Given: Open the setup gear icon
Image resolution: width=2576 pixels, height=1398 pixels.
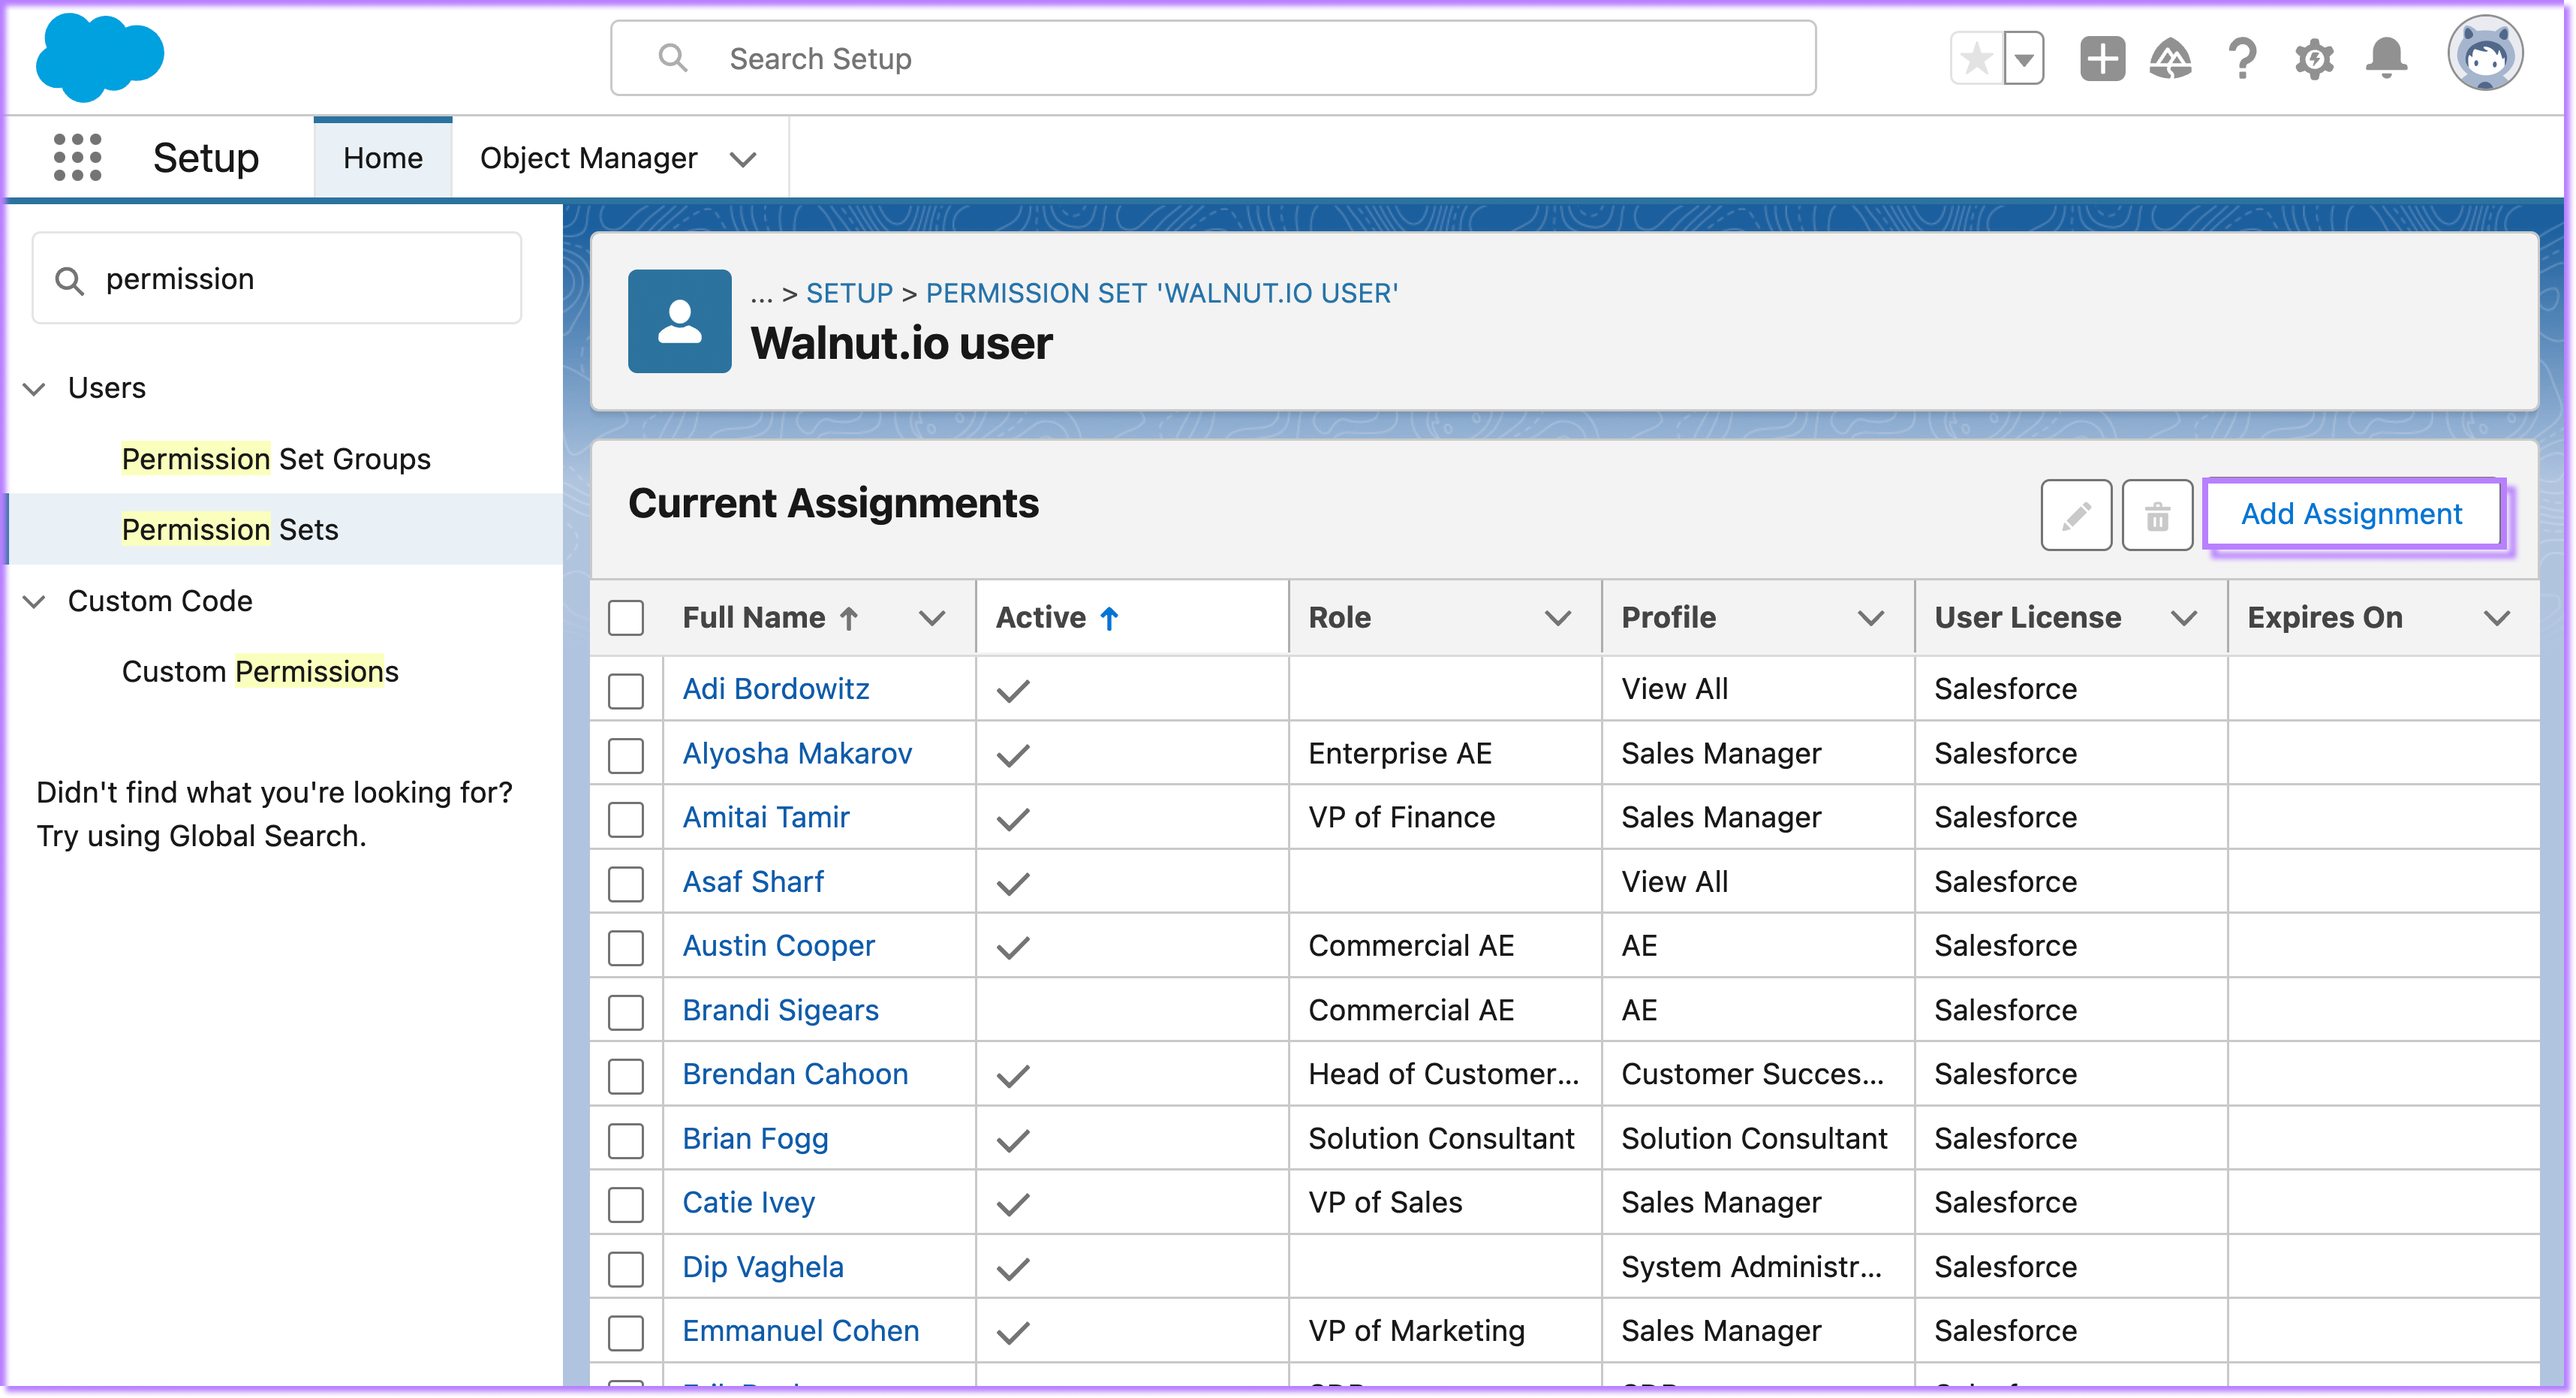Looking at the screenshot, I should 2314,59.
